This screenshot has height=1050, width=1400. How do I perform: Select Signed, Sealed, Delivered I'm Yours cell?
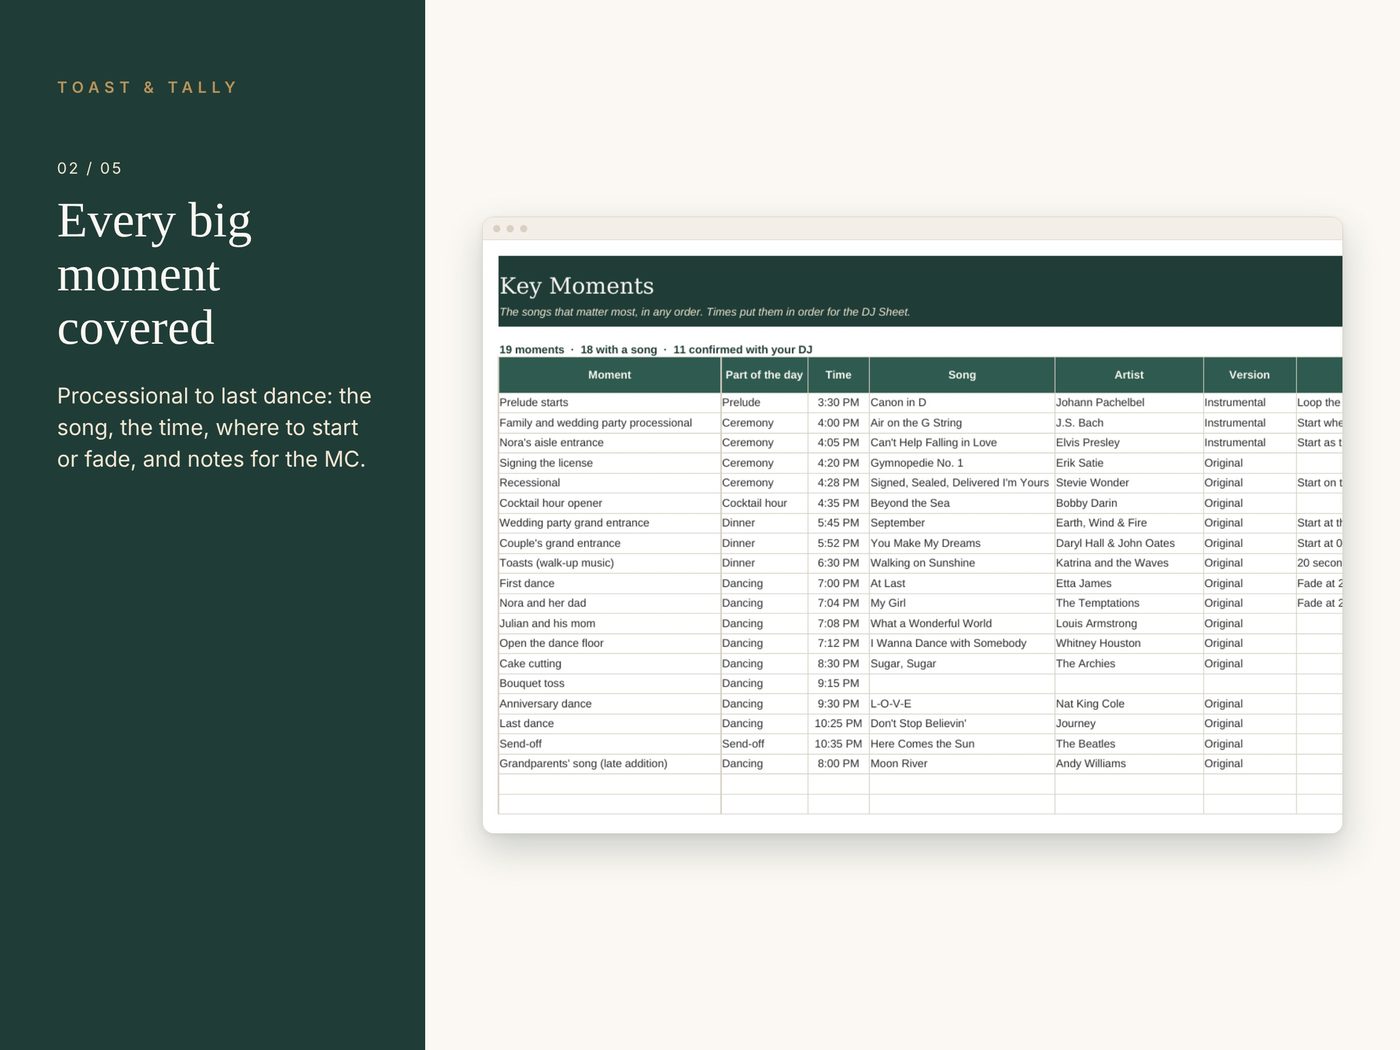961,483
